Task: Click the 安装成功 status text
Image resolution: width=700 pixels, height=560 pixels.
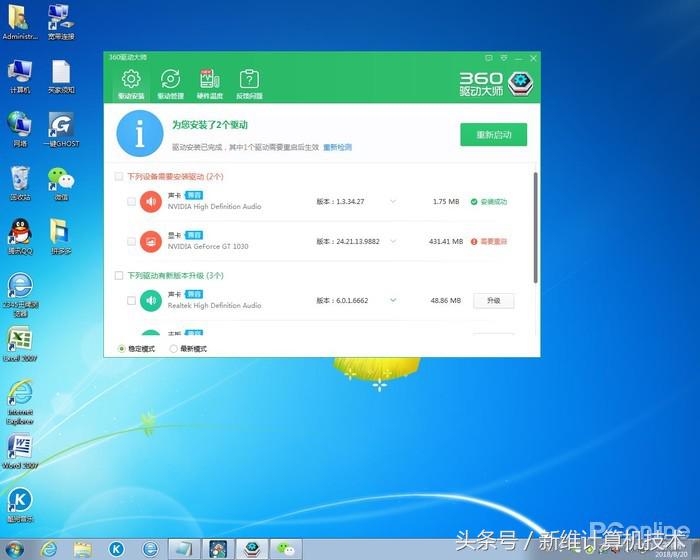Action: click(x=494, y=202)
